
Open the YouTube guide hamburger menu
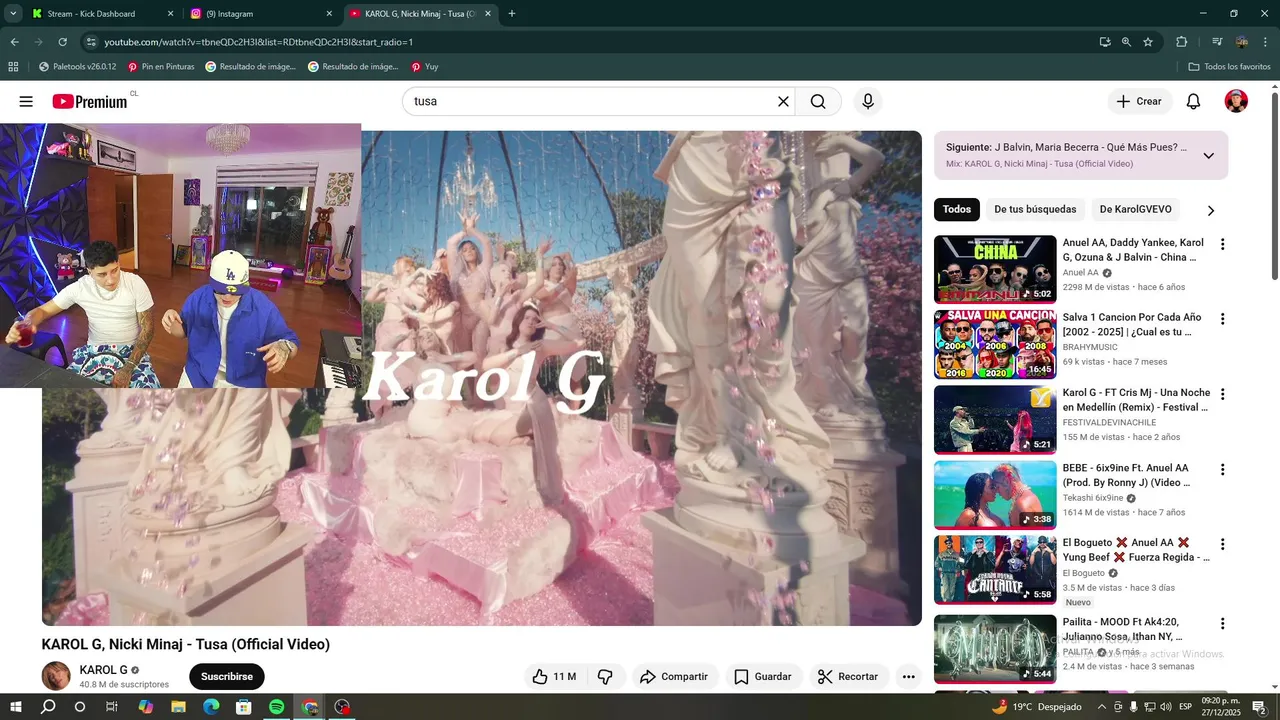click(26, 101)
